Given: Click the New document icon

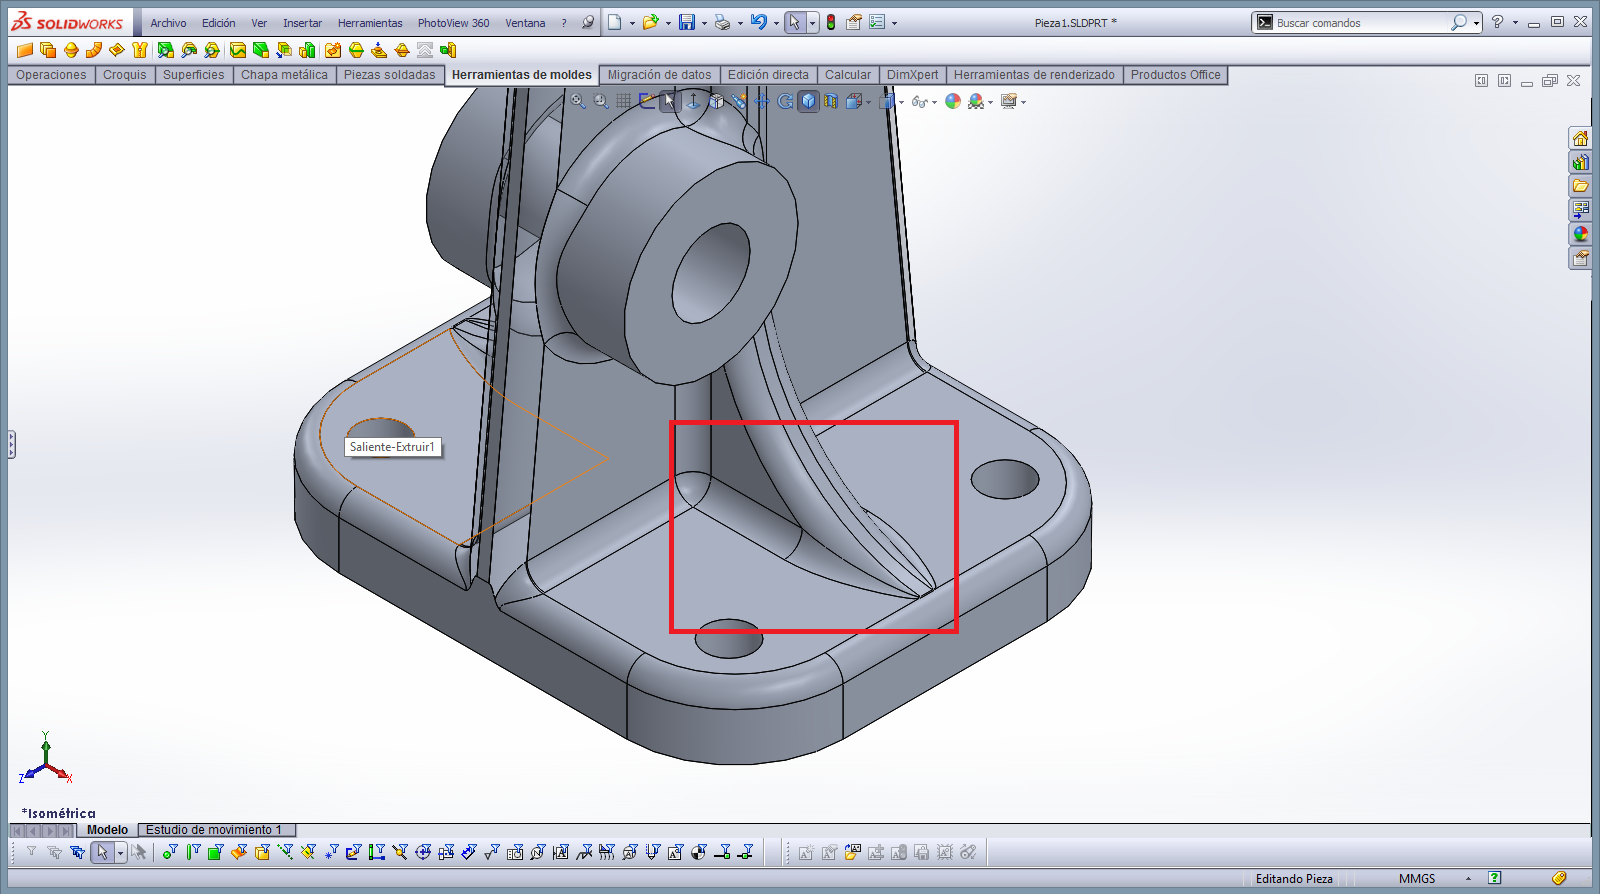Looking at the screenshot, I should click(x=615, y=22).
